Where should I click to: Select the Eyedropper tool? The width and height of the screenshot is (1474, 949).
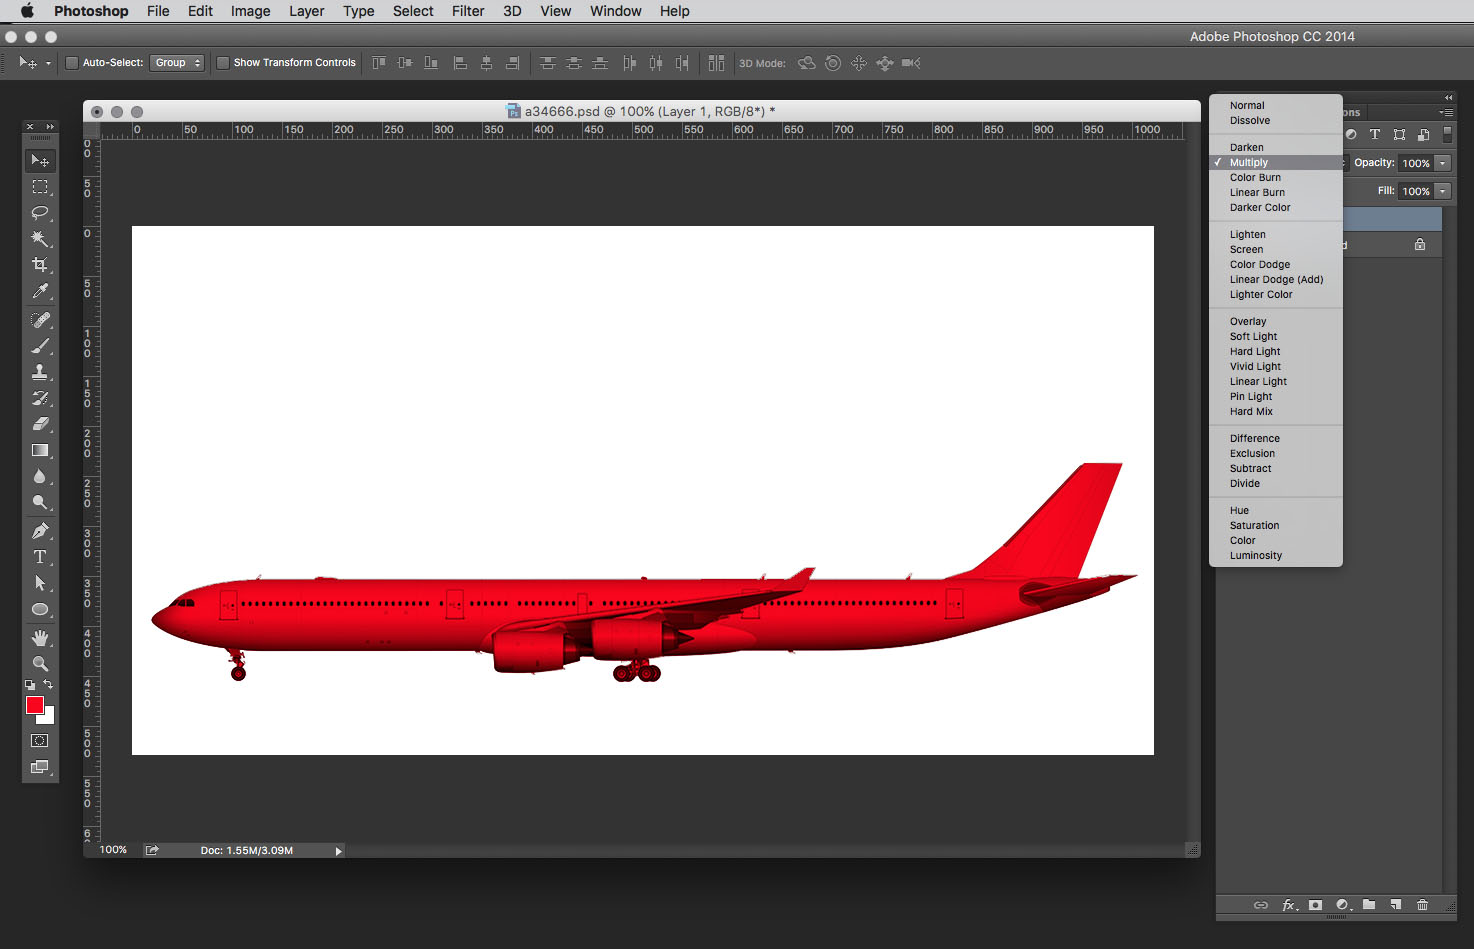tap(40, 291)
